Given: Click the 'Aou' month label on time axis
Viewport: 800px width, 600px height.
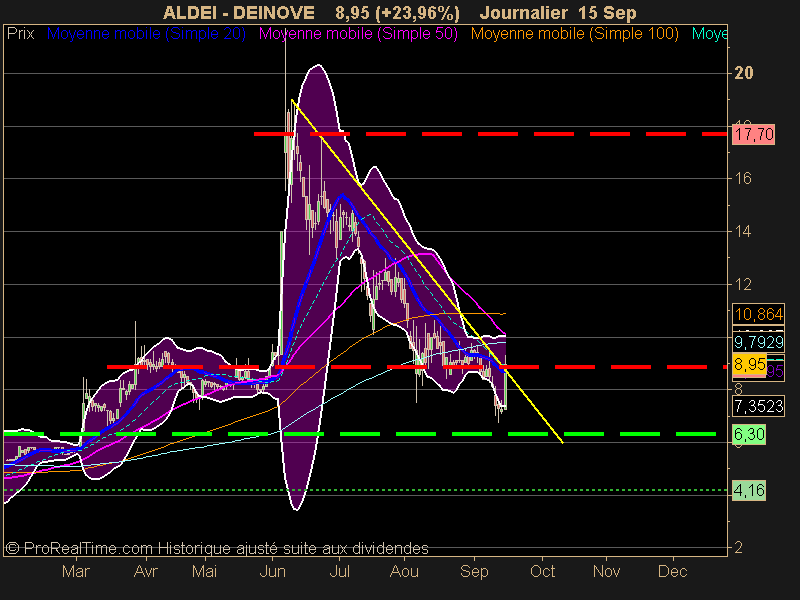Looking at the screenshot, I should tap(404, 571).
